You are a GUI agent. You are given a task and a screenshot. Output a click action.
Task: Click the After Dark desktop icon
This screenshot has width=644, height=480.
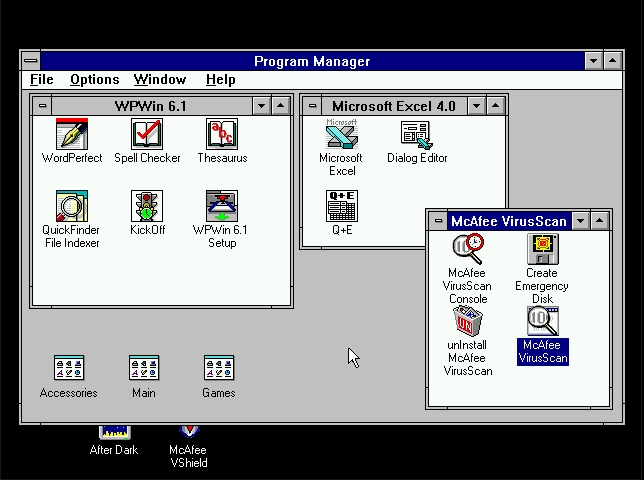(115, 433)
